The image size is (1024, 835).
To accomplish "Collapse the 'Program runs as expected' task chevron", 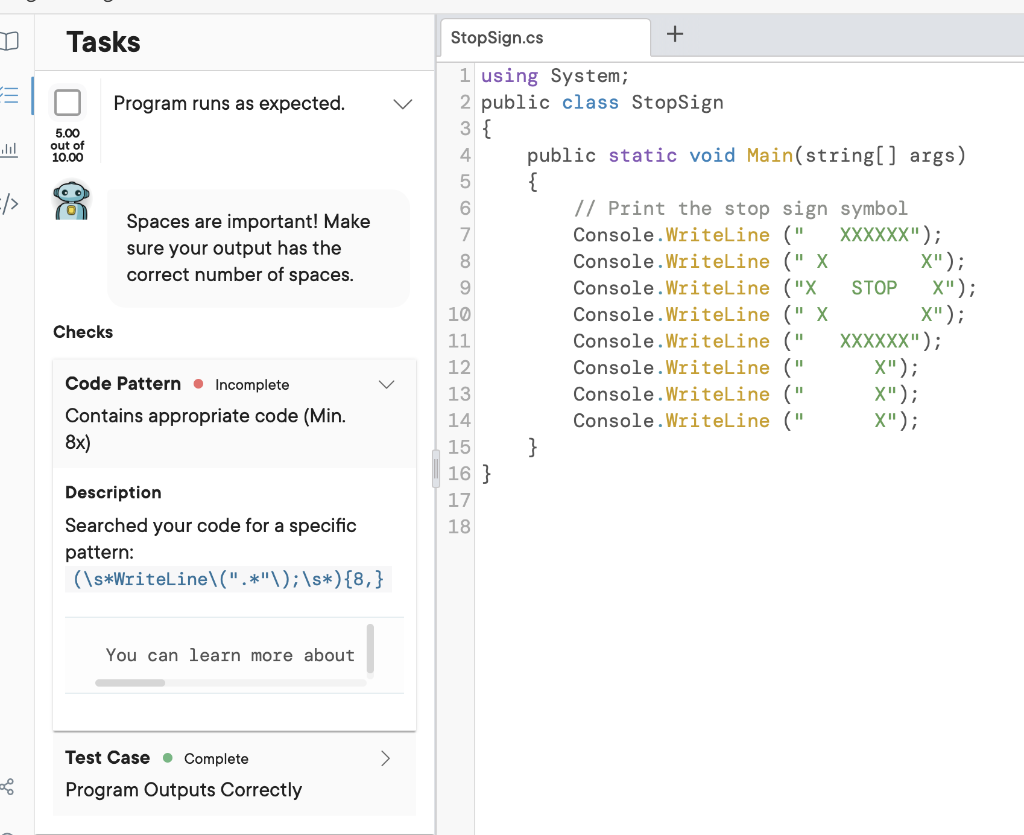I will [403, 104].
